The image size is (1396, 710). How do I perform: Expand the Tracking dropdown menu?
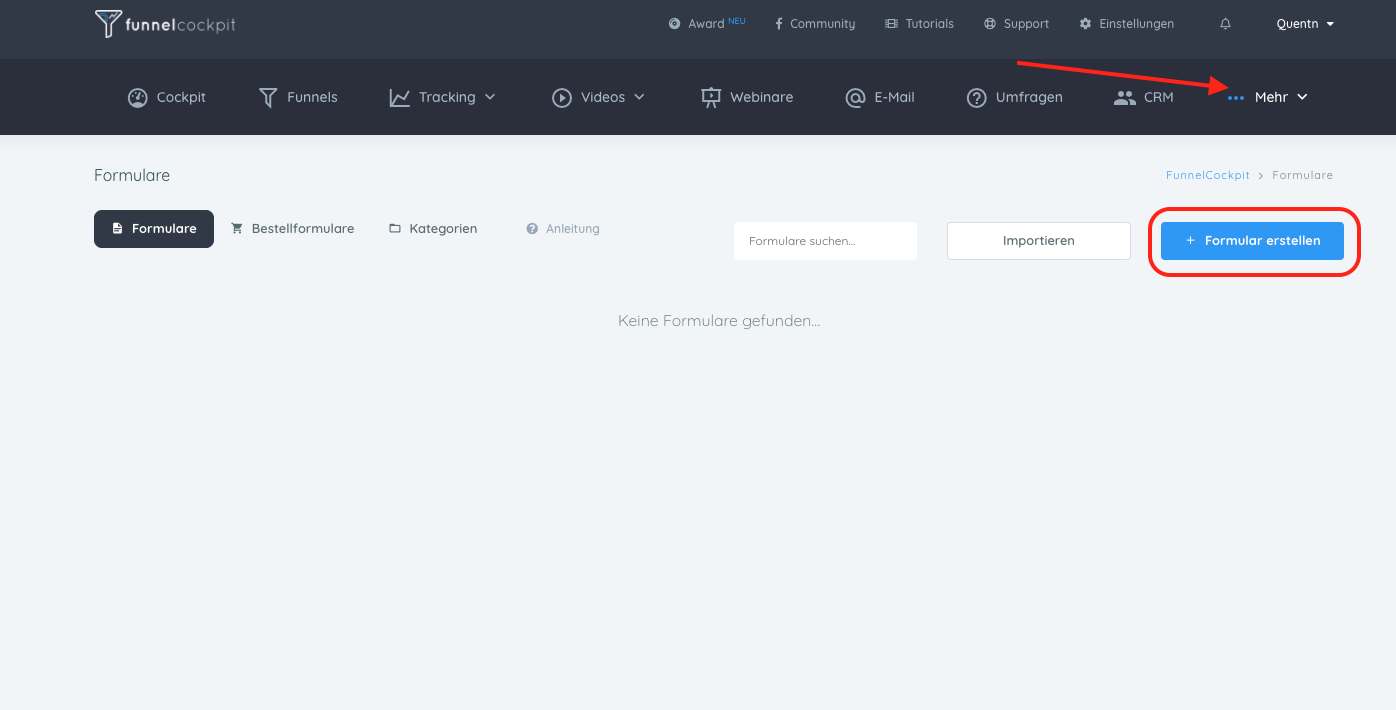pos(443,97)
